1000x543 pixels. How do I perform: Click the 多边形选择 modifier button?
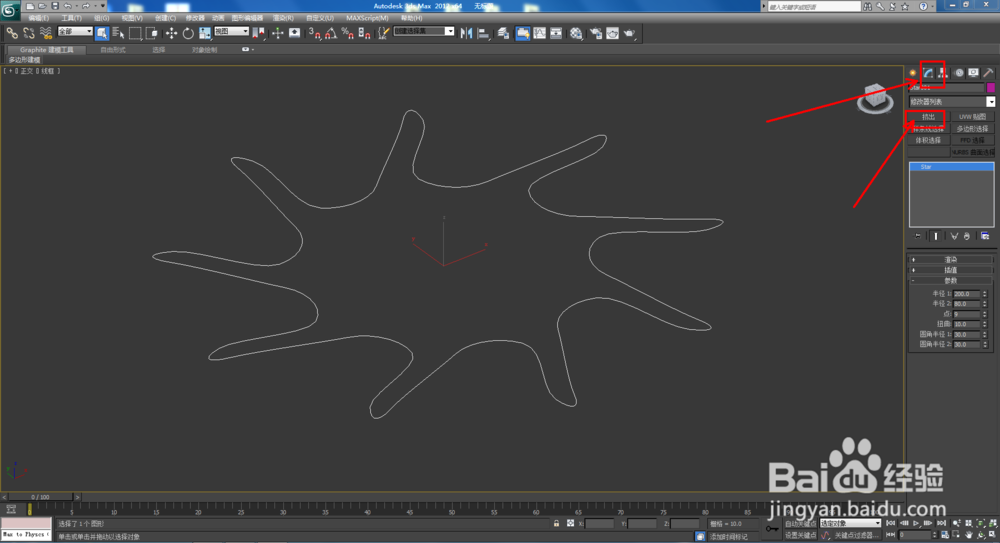pyautogui.click(x=973, y=129)
